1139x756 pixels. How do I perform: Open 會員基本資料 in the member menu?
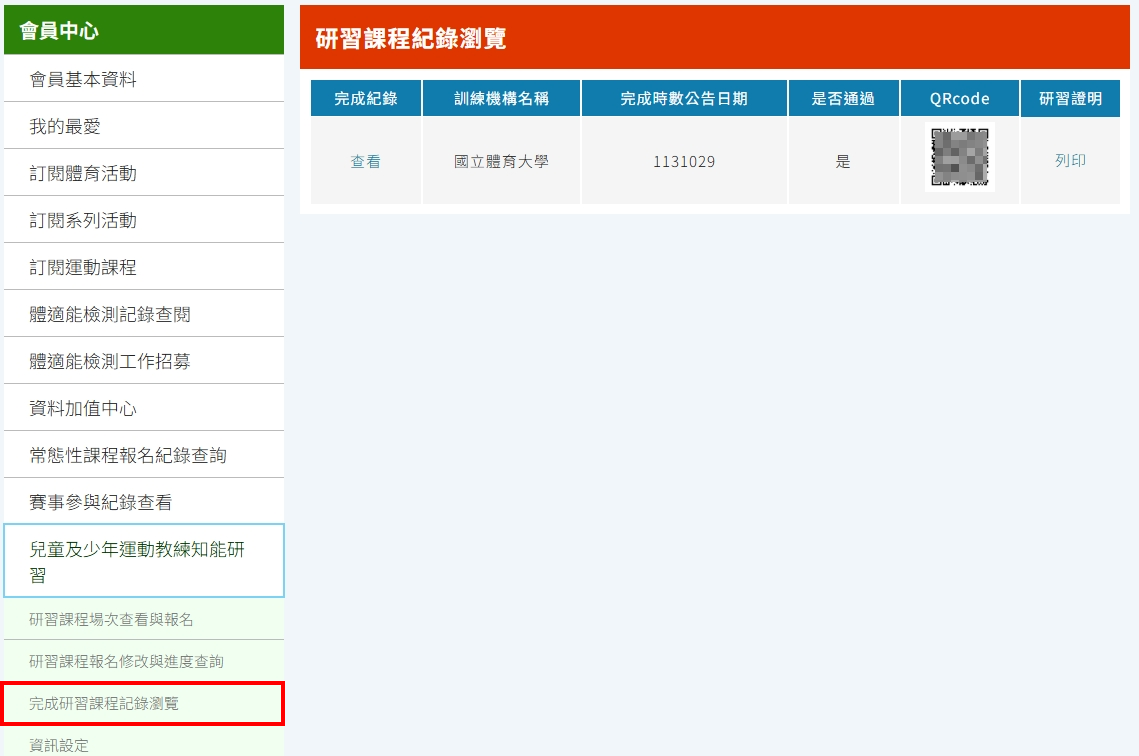pyautogui.click(x=144, y=78)
